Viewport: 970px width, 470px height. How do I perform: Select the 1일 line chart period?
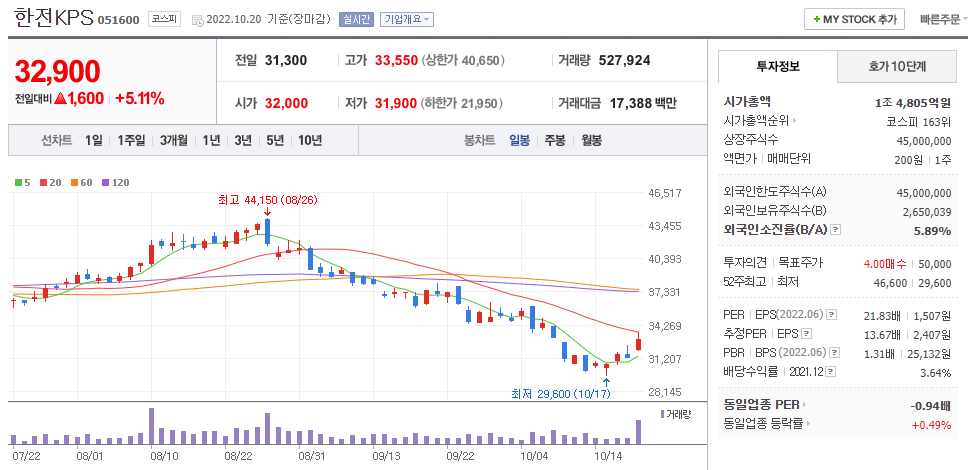[x=94, y=140]
